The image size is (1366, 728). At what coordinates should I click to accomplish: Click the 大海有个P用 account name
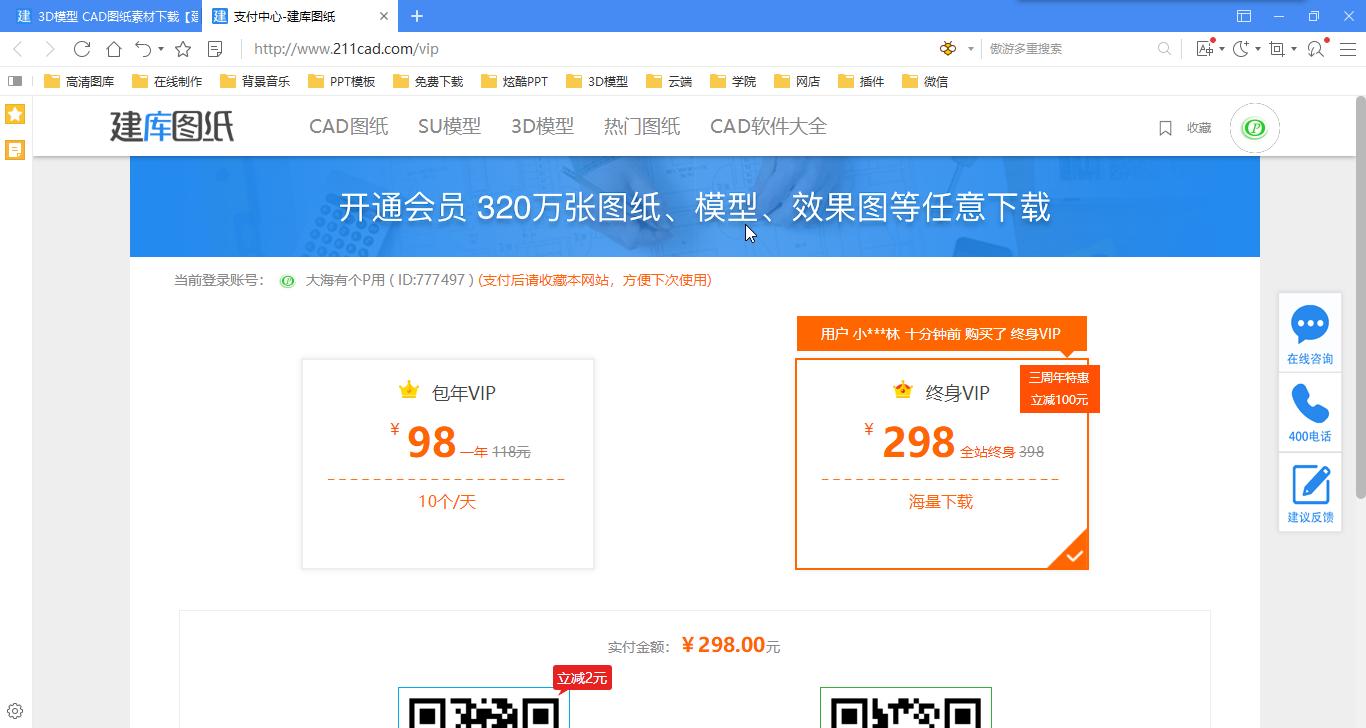345,280
